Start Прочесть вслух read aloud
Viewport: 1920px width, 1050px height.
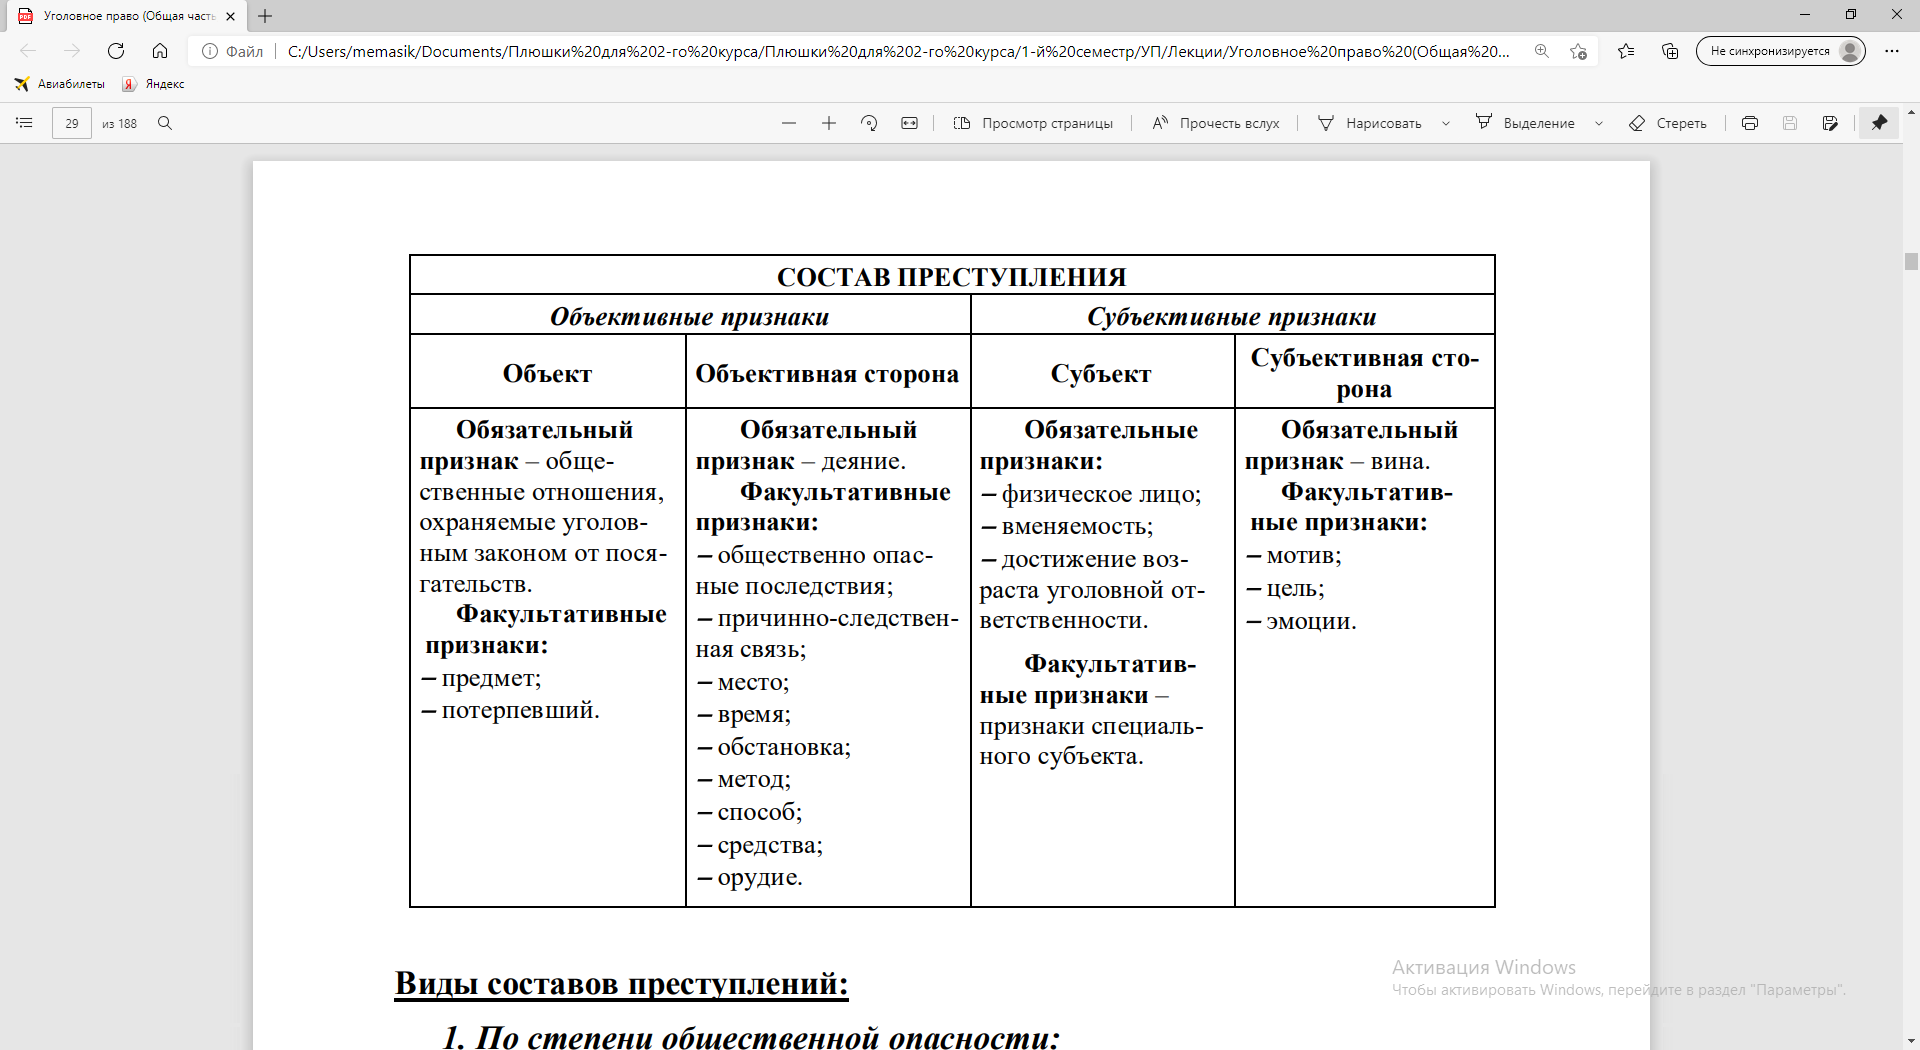[1216, 123]
